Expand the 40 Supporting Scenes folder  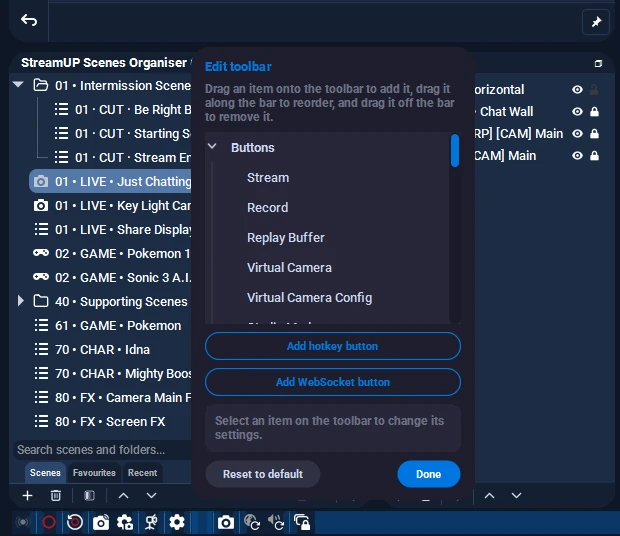pyautogui.click(x=21, y=301)
